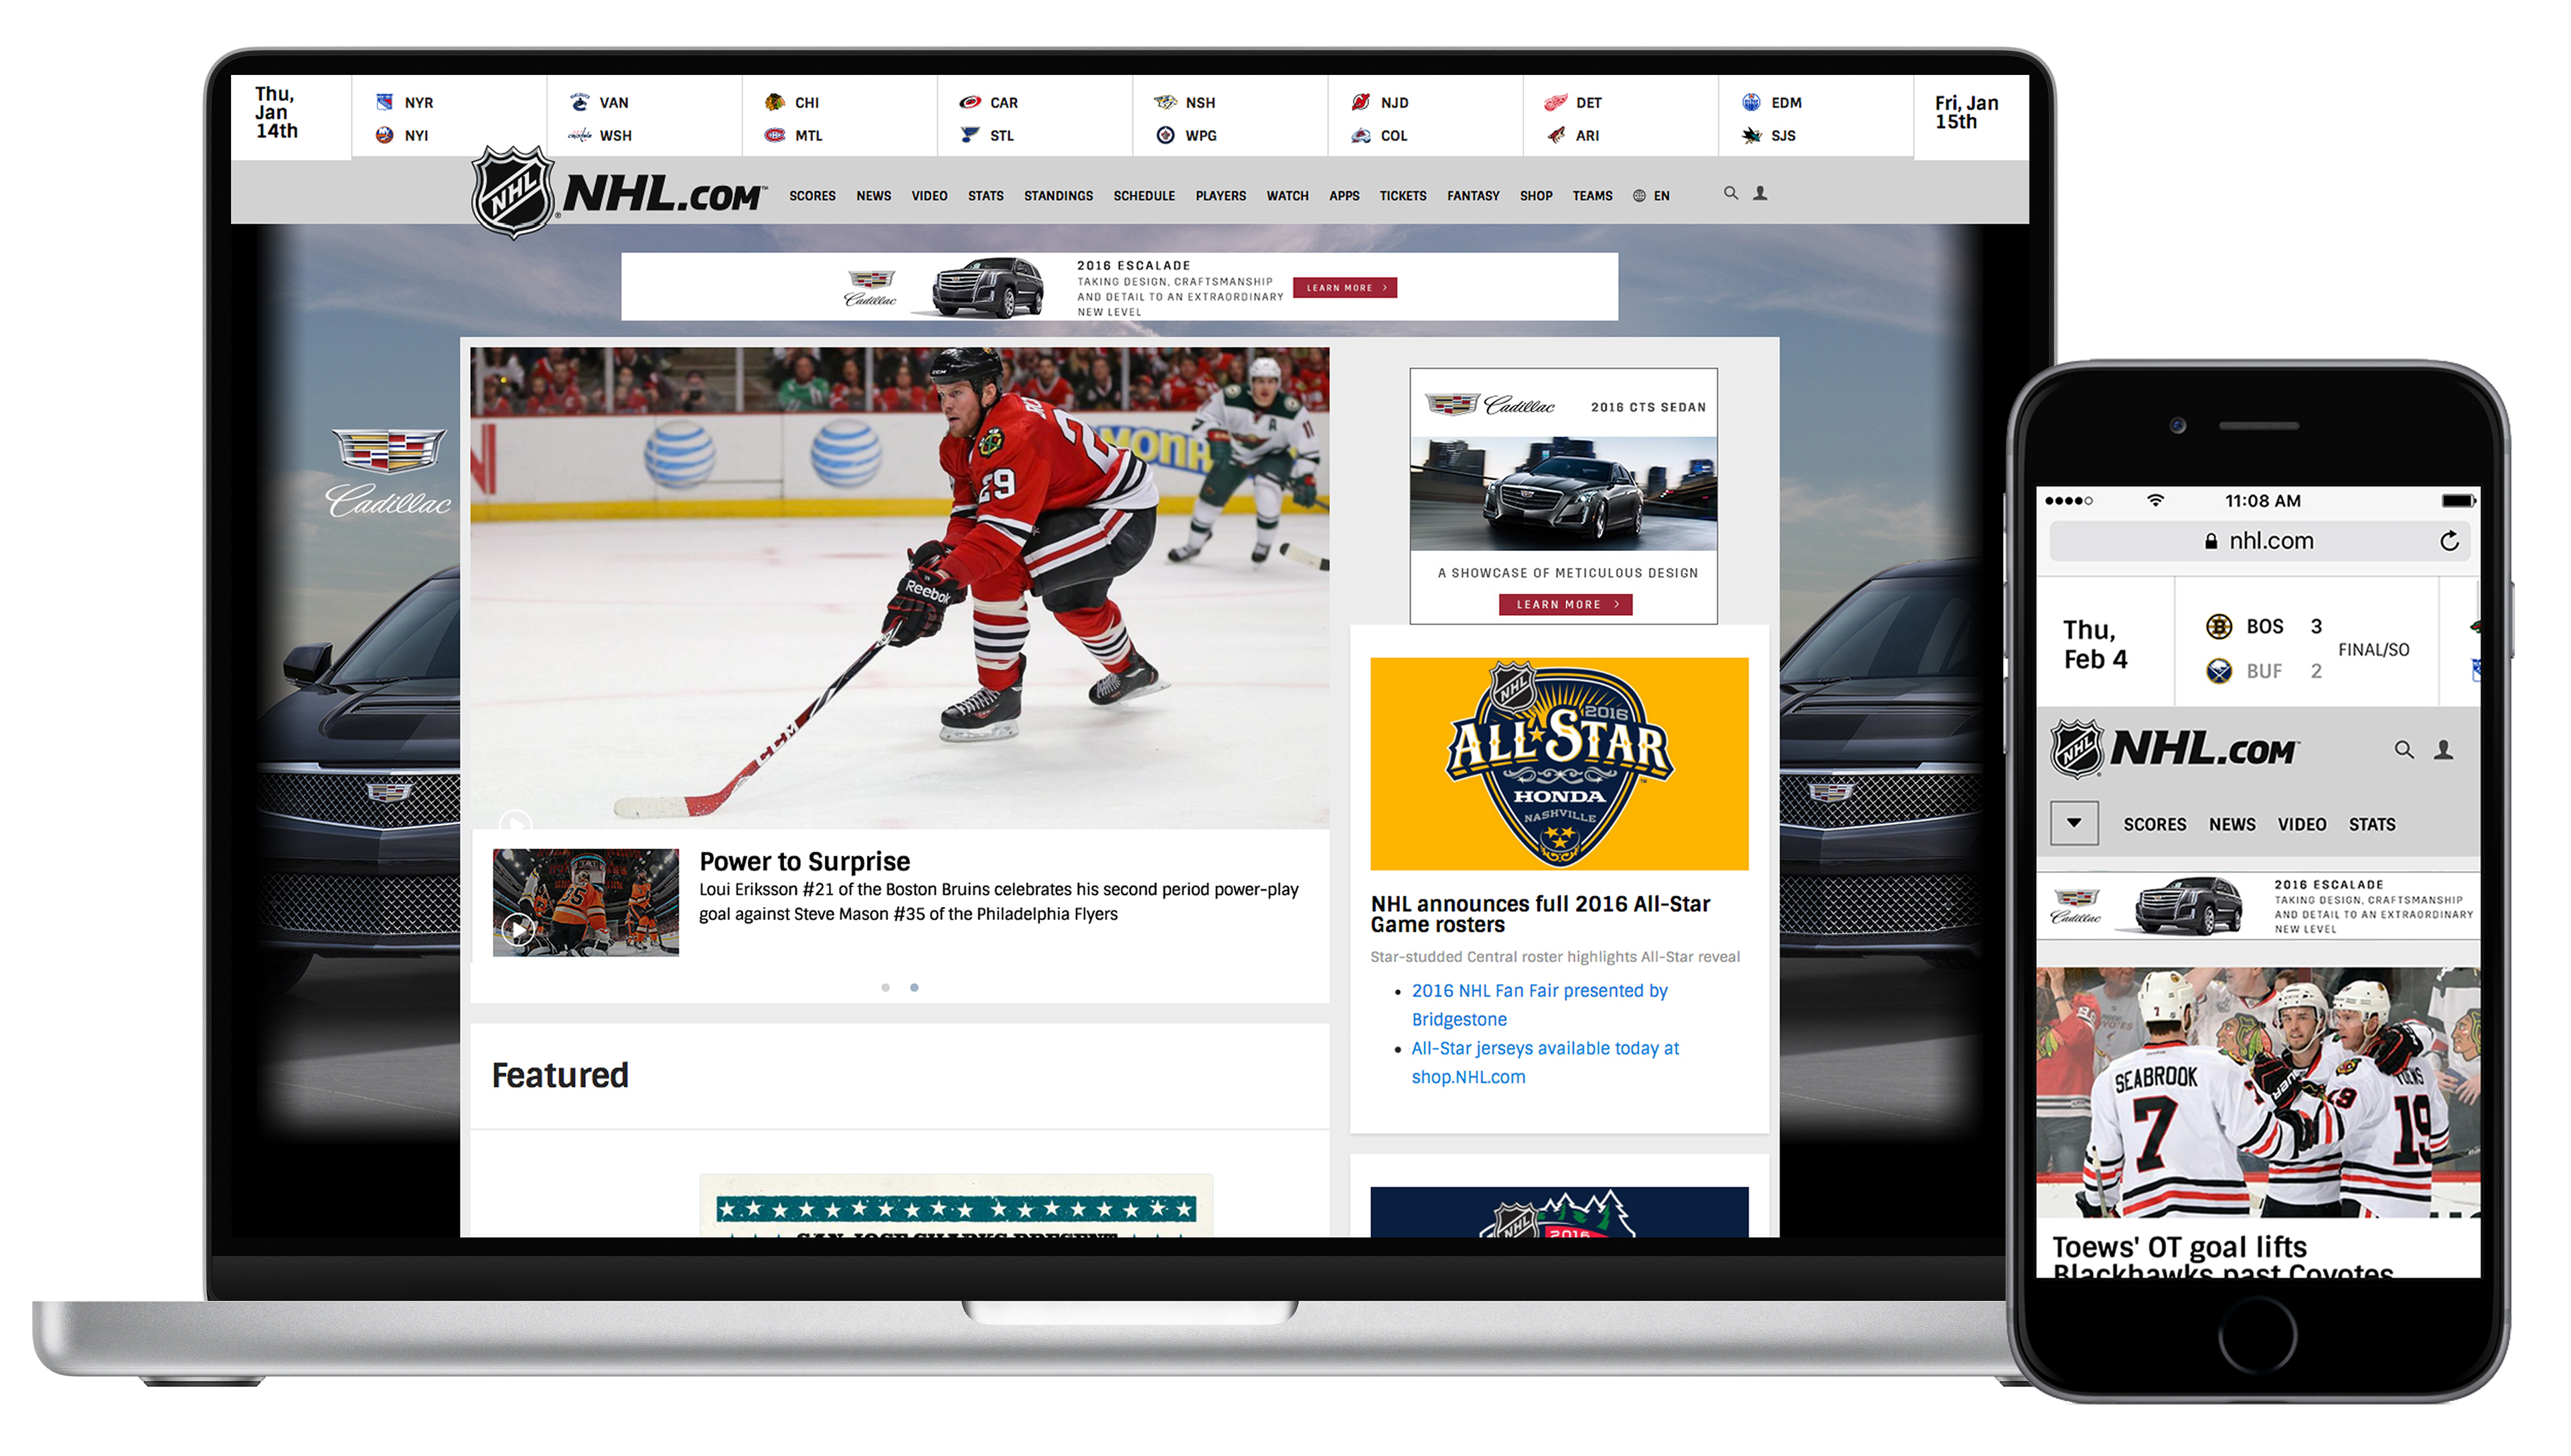Reload the page in mobile Safari
This screenshot has height=1456, width=2571.
pyautogui.click(x=2449, y=541)
